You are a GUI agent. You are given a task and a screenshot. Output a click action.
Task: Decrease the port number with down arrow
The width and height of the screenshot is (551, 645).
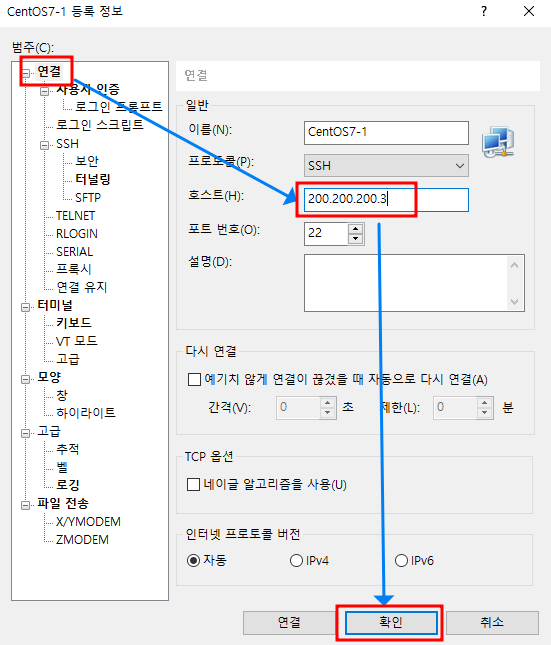pos(356,239)
